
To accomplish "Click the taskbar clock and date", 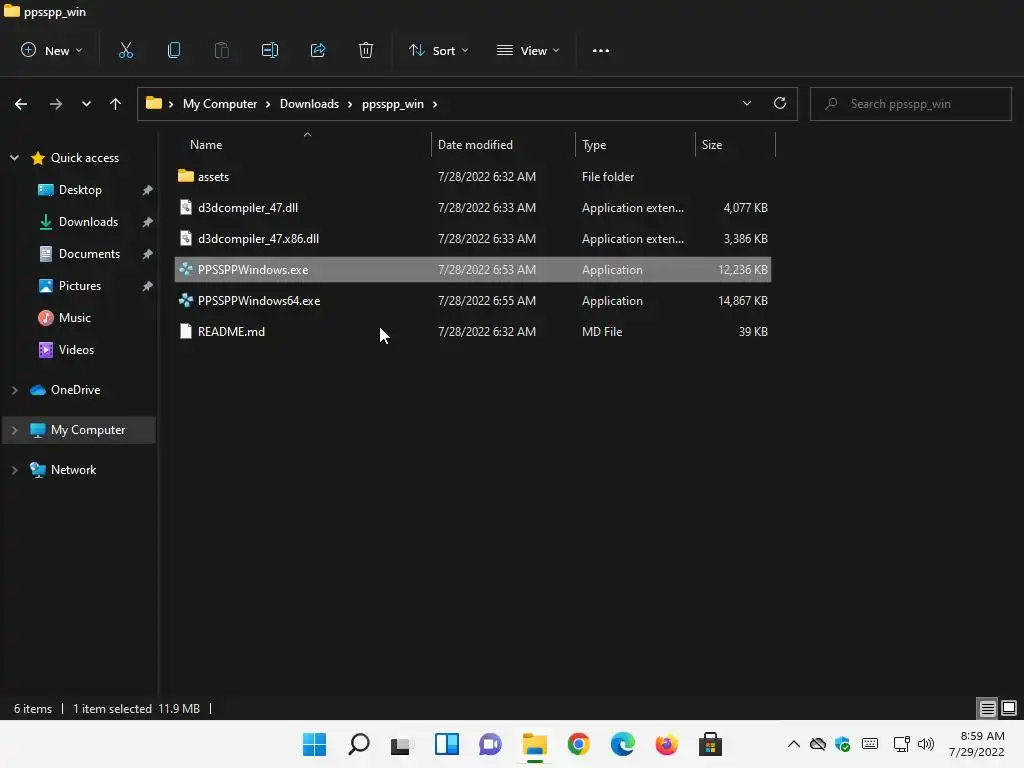I will [976, 744].
